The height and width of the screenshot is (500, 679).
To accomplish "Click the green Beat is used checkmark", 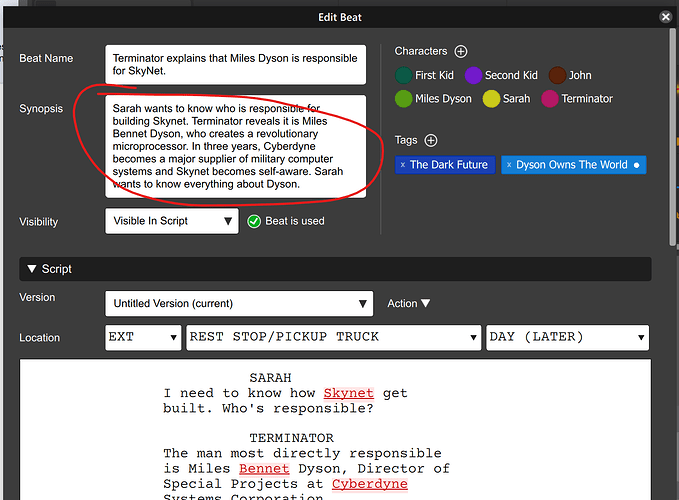I will [x=254, y=221].
